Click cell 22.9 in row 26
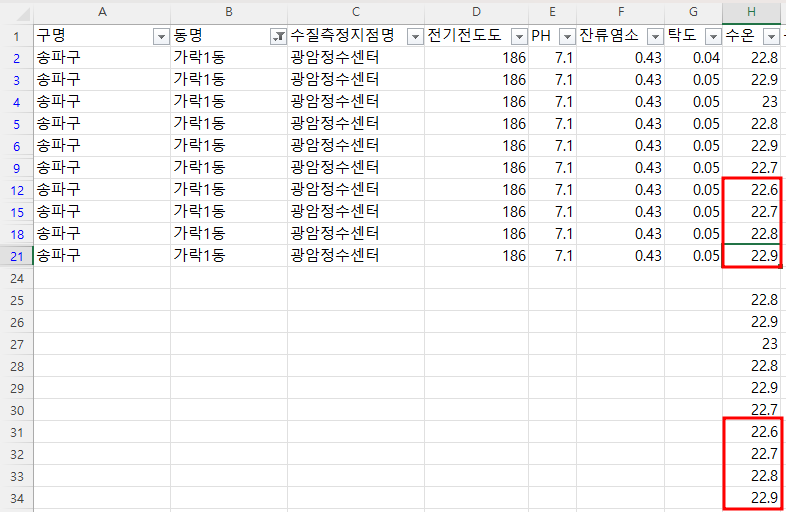786x512 pixels. pos(764,322)
